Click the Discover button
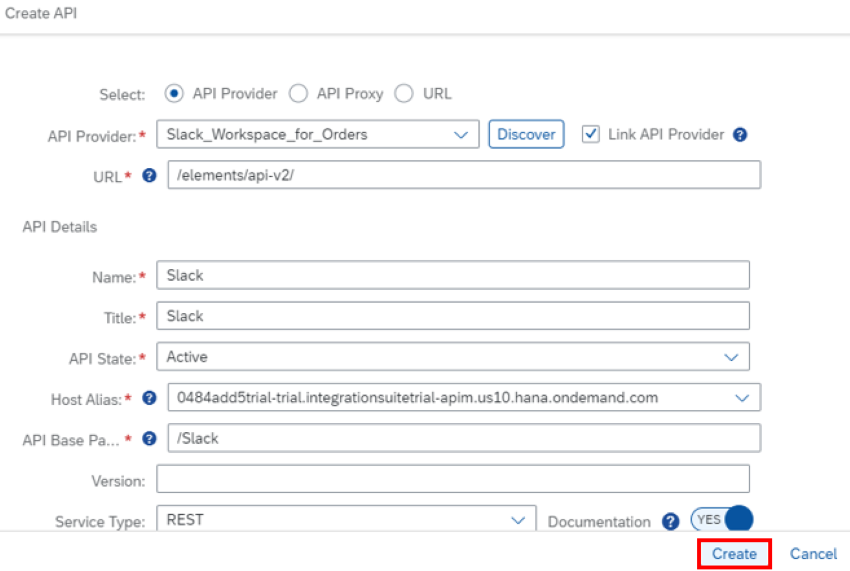 526,134
